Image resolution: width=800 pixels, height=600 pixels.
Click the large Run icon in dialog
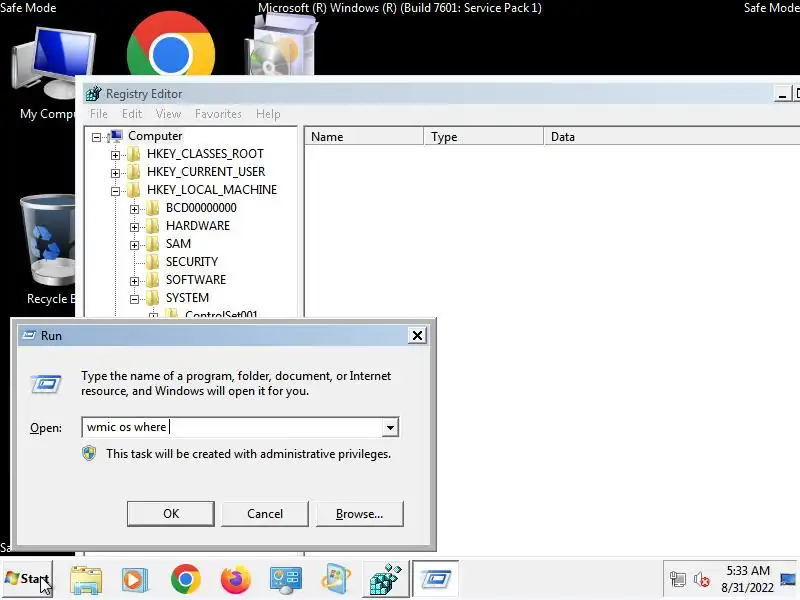point(46,384)
